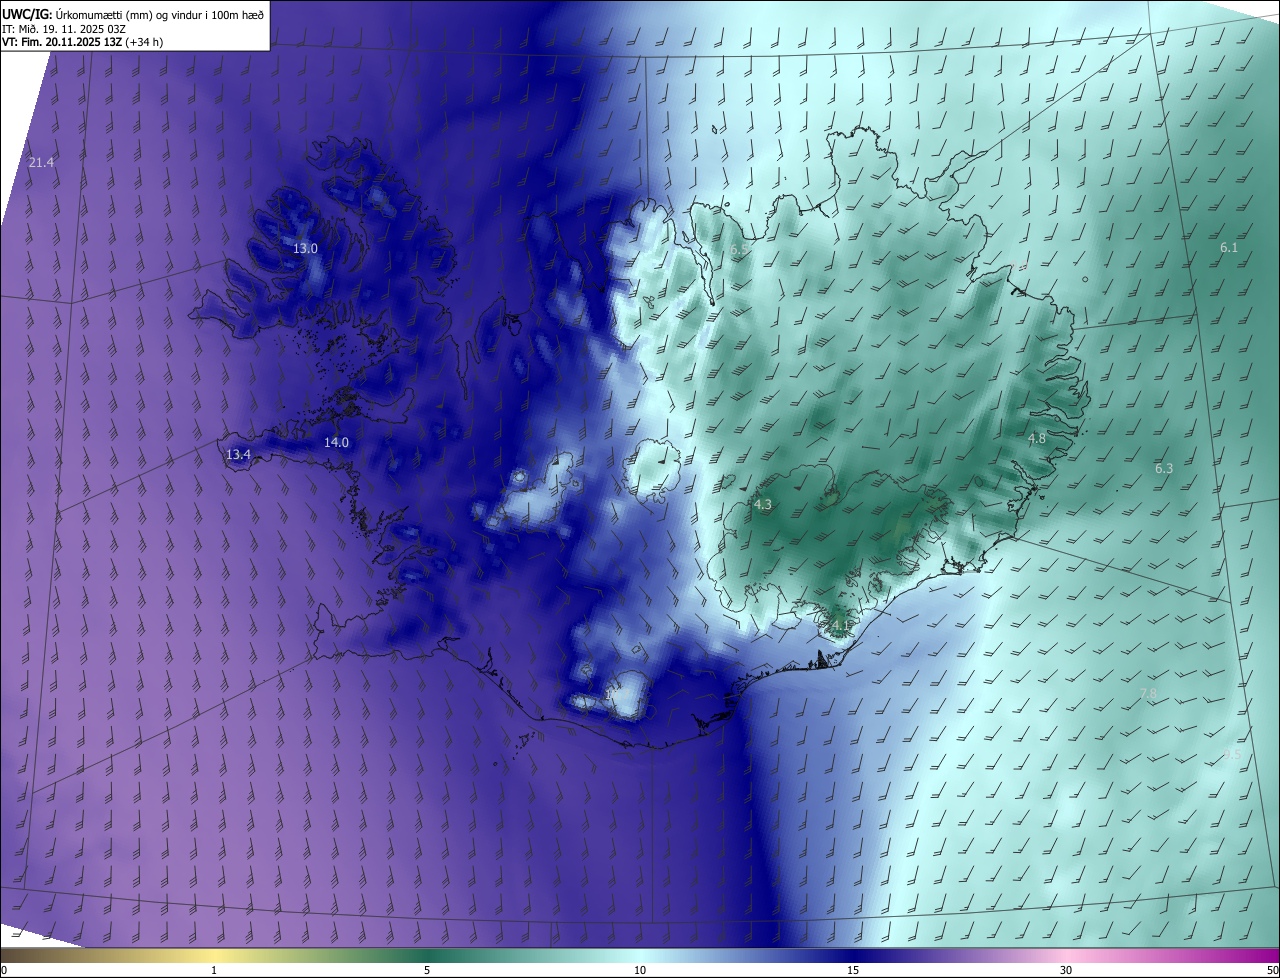
Task: Click the 13.4 value label
Action: pyautogui.click(x=238, y=454)
